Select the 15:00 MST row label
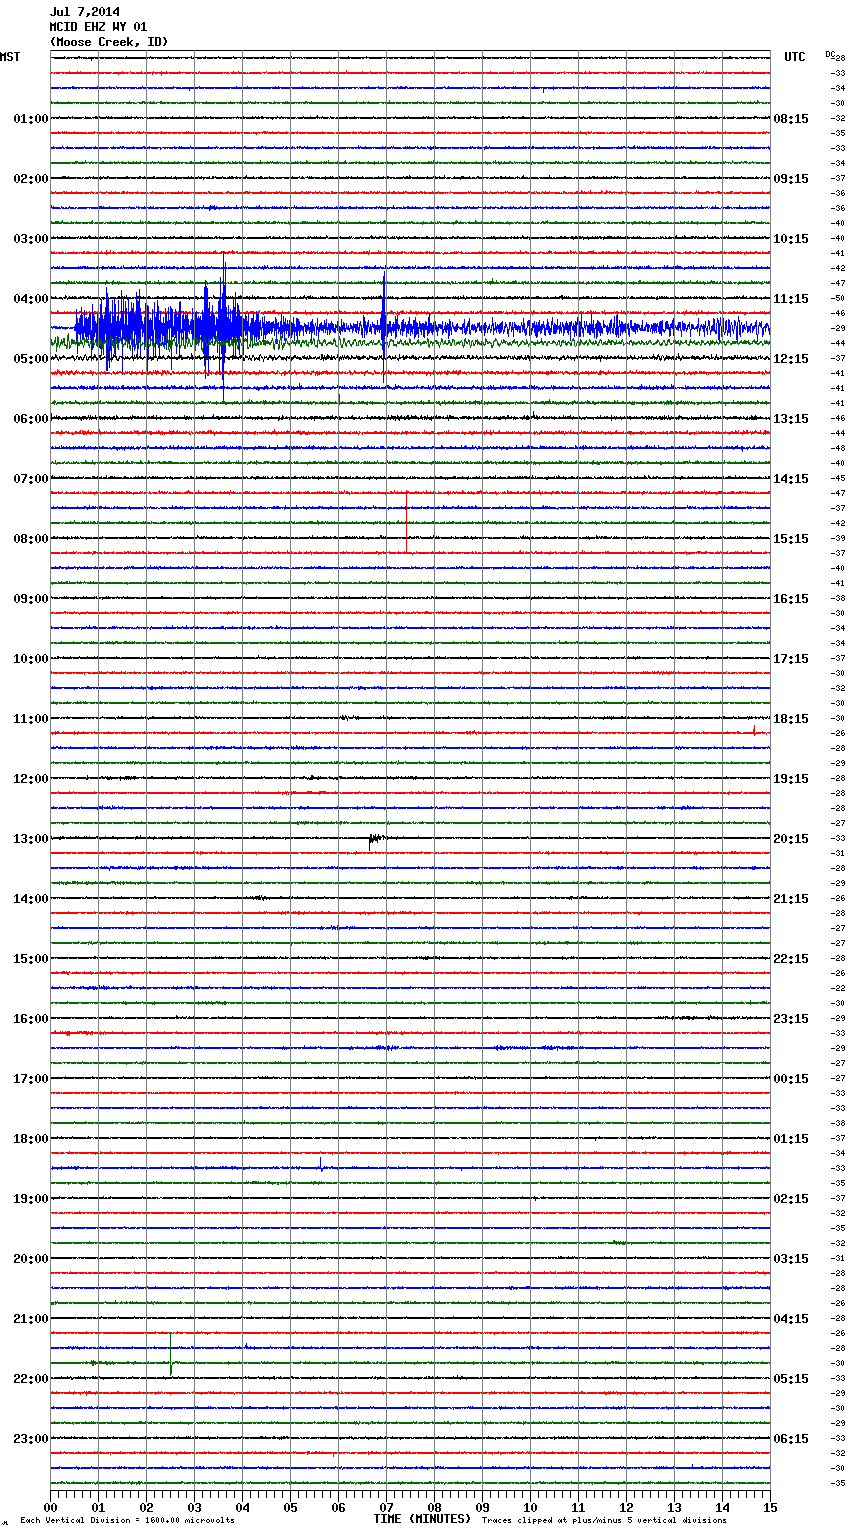Viewport: 850px width, 1534px height. pyautogui.click(x=31, y=959)
